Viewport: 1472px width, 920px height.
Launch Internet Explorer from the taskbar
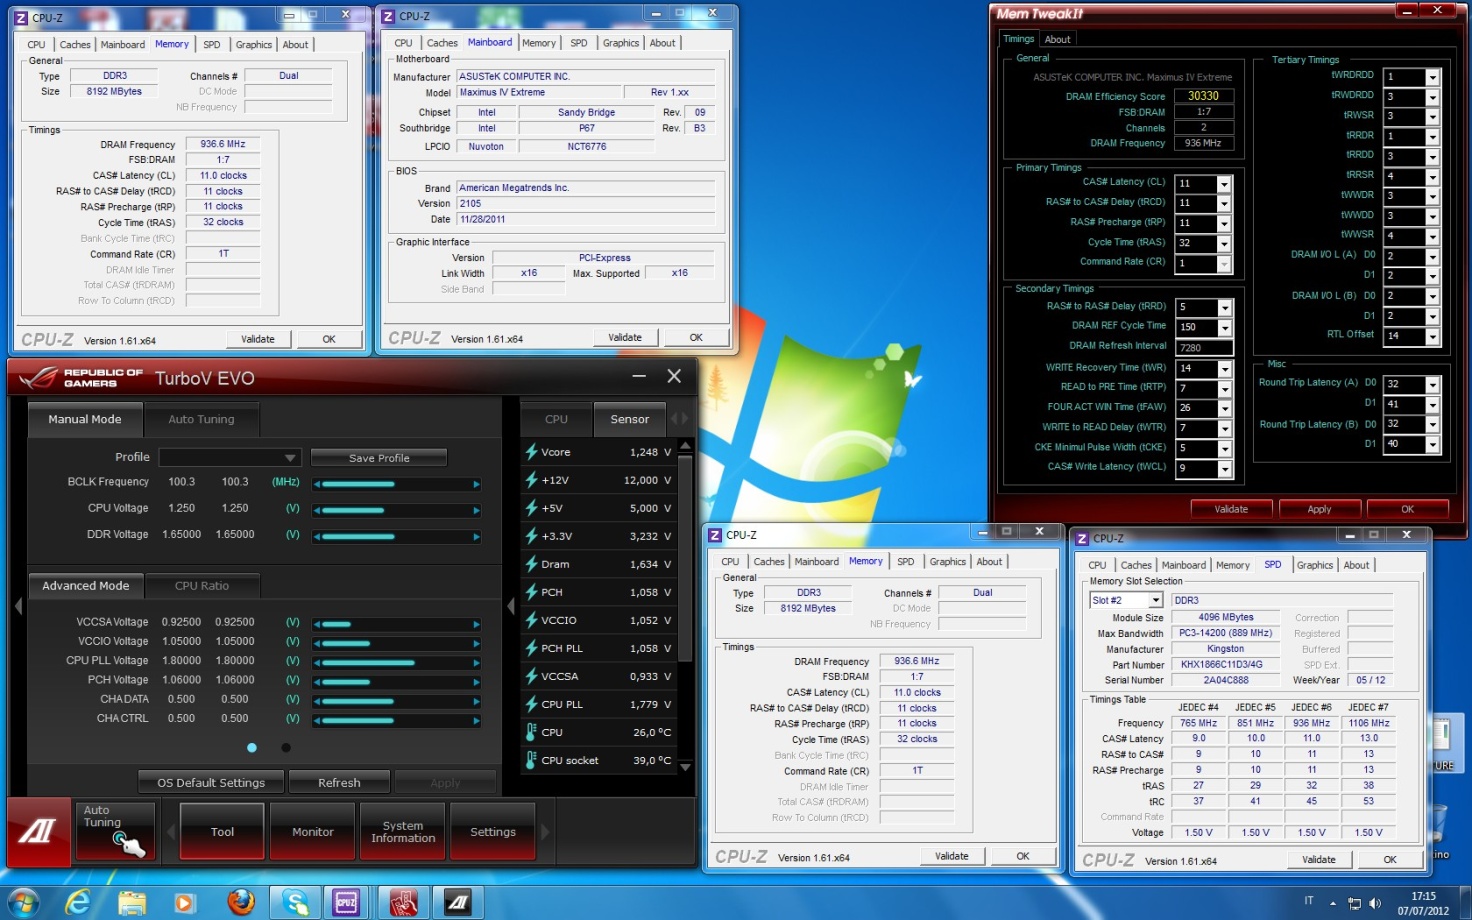click(x=77, y=902)
